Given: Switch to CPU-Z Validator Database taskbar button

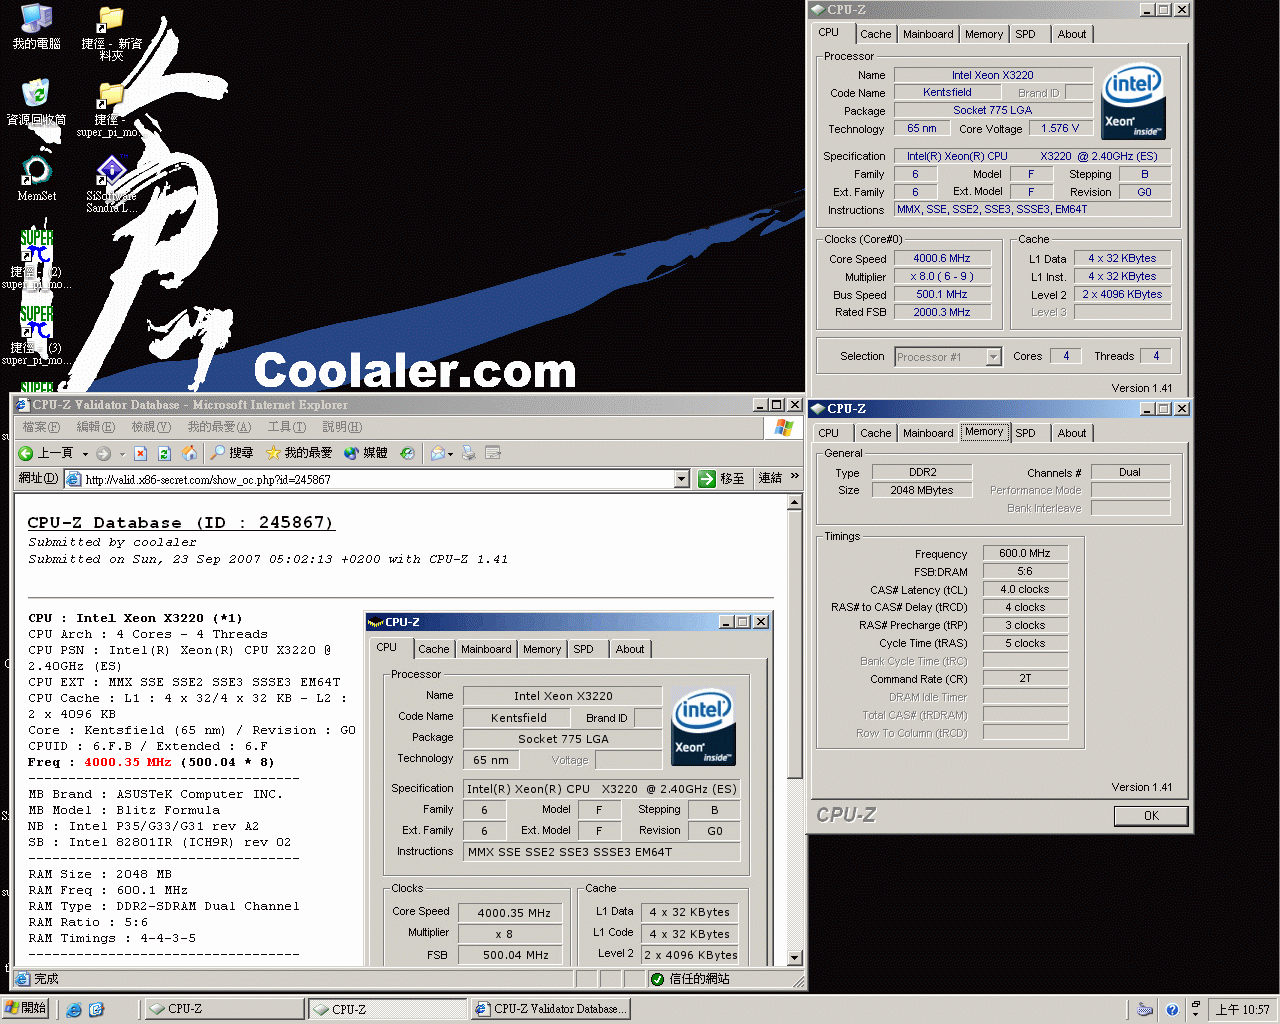Looking at the screenshot, I should [550, 1009].
